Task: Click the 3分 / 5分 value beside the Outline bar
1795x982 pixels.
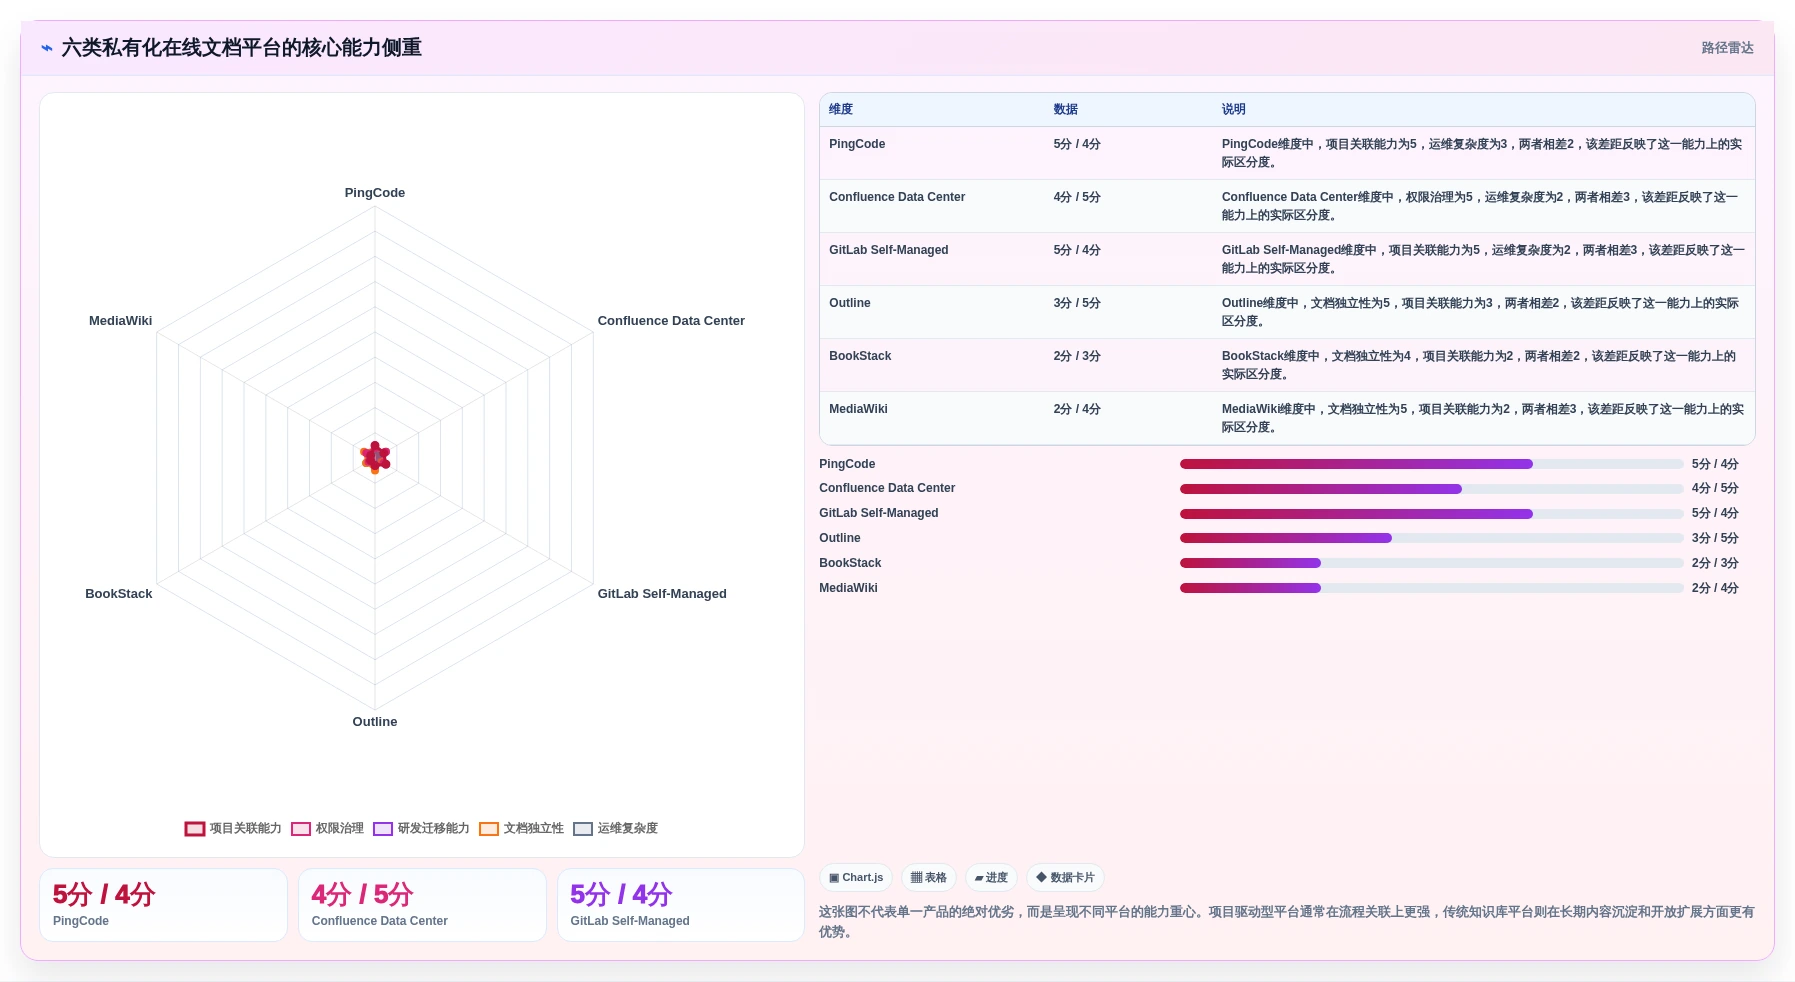Action: [x=1715, y=538]
